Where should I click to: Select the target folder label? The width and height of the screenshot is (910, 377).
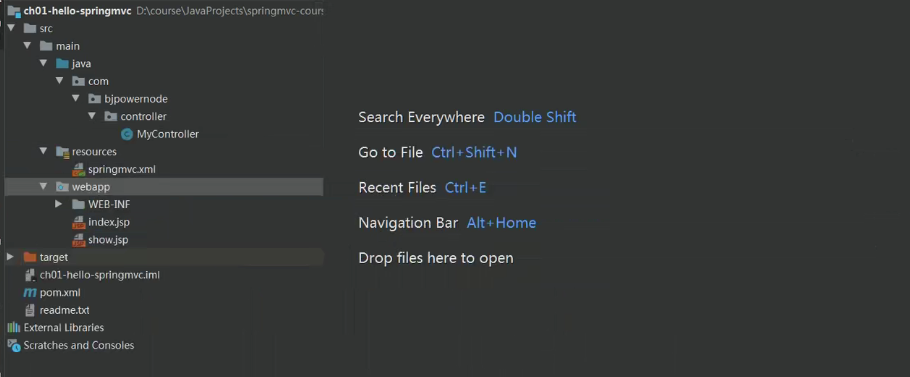[x=53, y=257]
